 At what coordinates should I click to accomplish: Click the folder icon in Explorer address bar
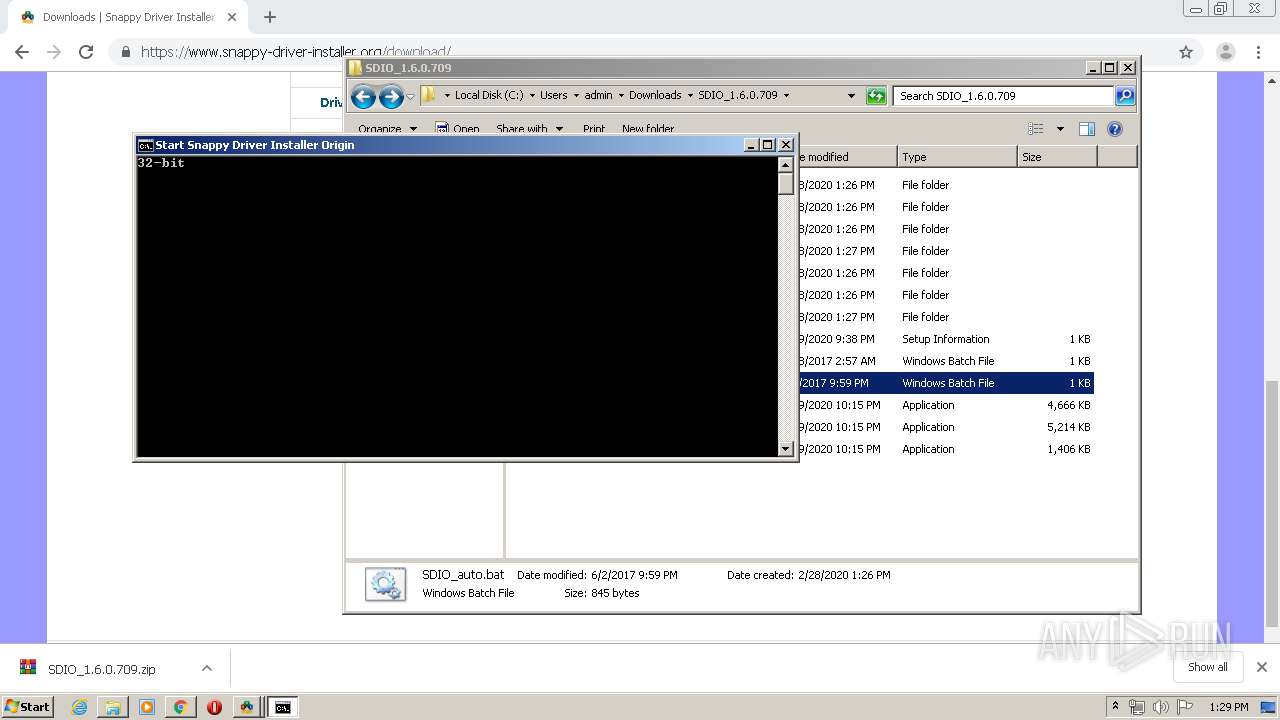point(430,95)
